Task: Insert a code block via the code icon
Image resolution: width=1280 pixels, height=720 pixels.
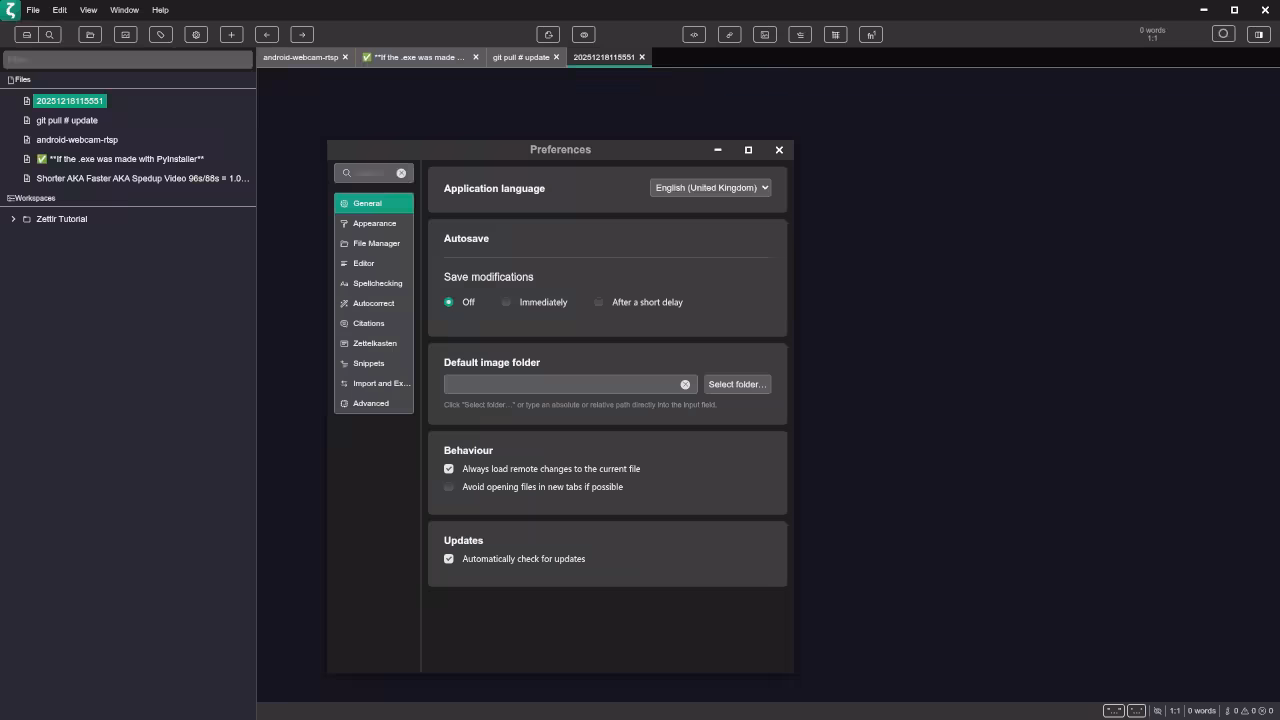Action: tap(694, 34)
